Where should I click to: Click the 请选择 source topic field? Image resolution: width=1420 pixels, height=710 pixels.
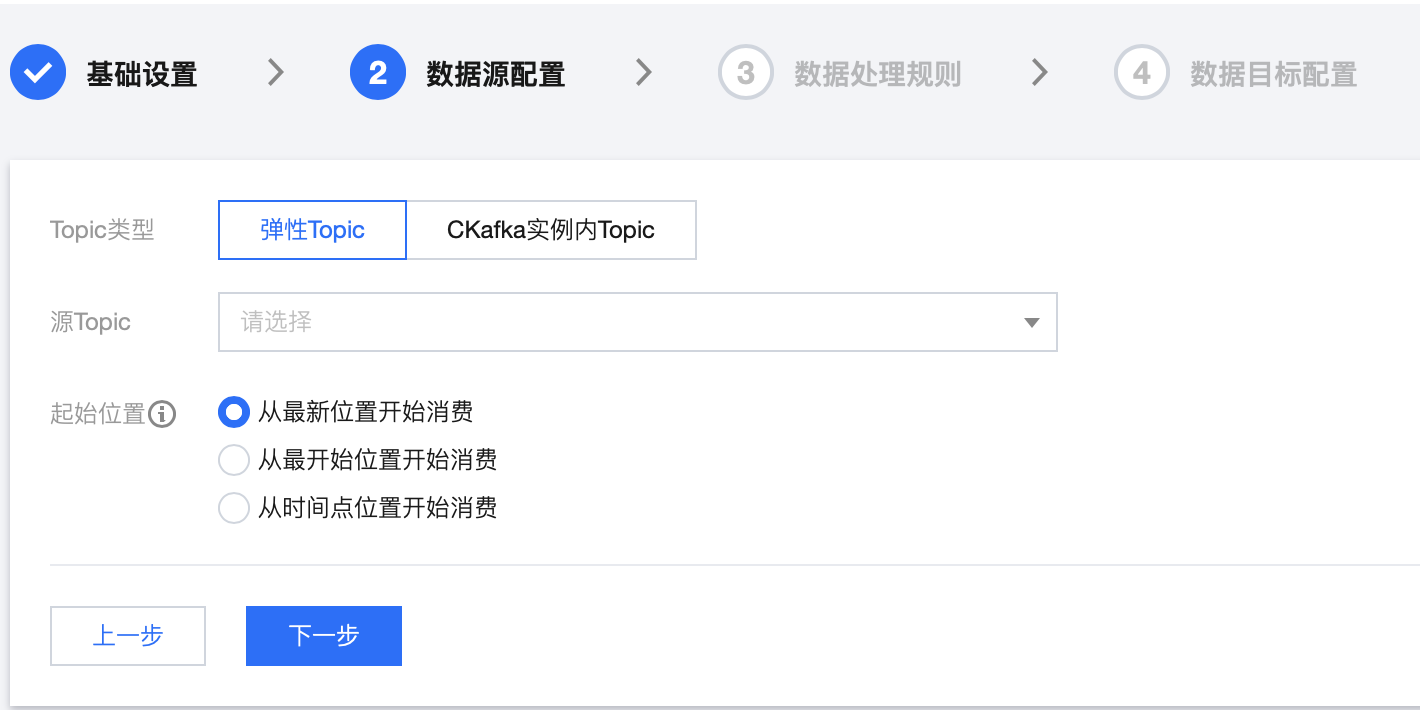click(638, 322)
